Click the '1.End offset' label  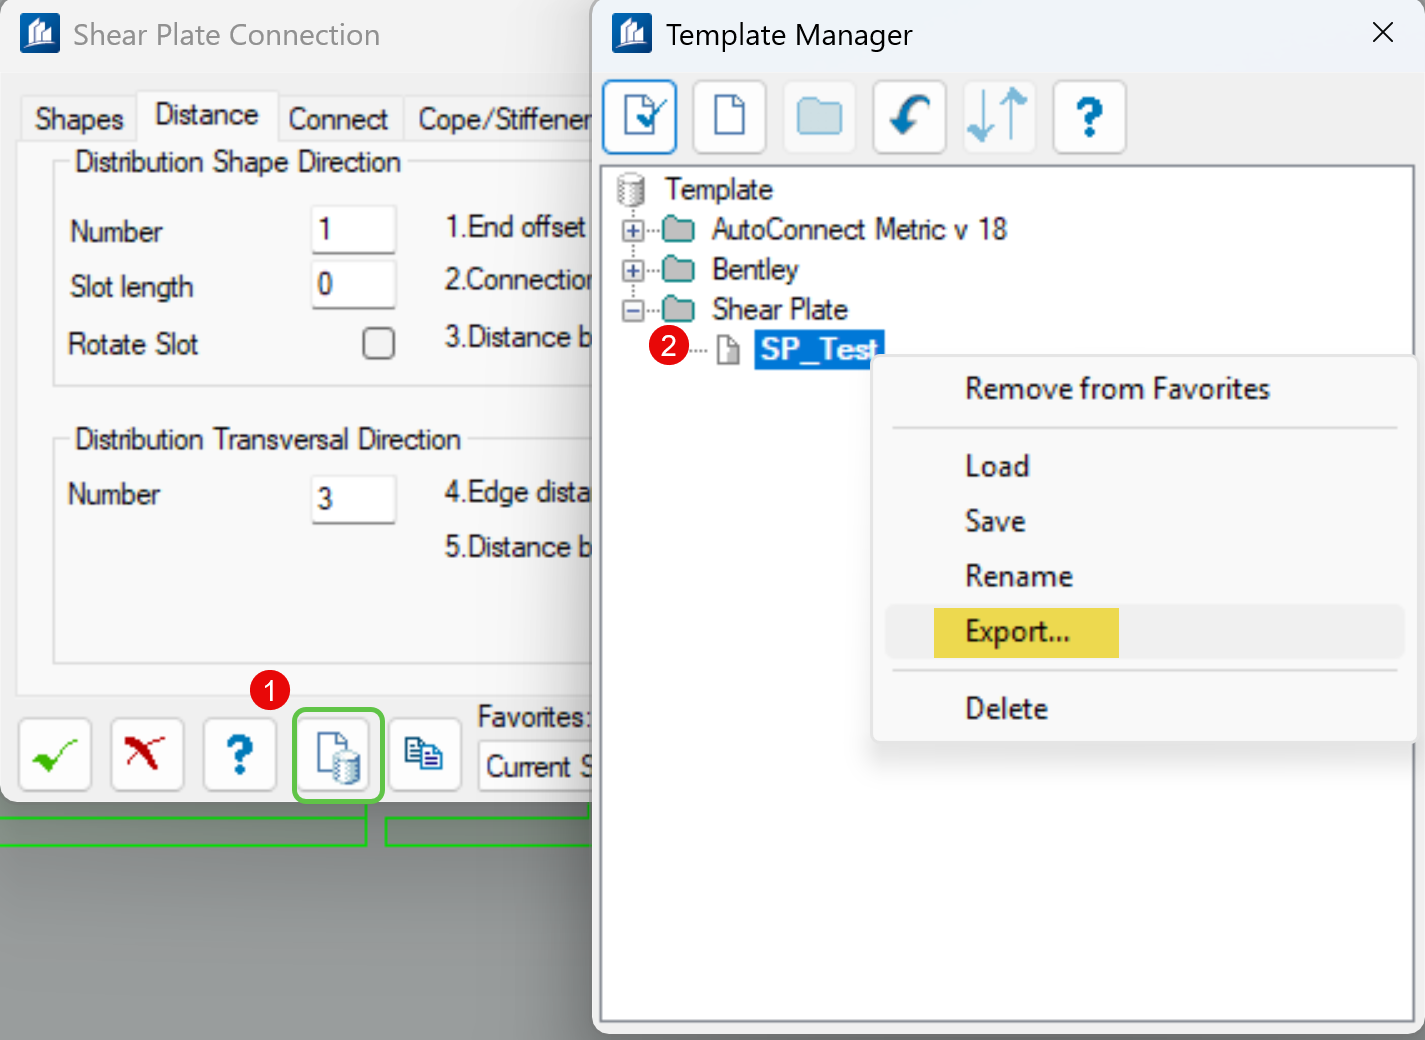515,228
